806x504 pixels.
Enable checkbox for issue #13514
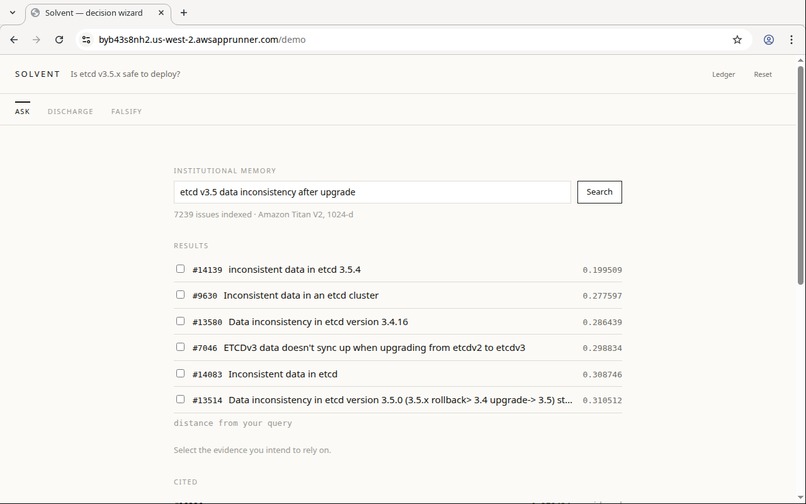[x=180, y=399]
